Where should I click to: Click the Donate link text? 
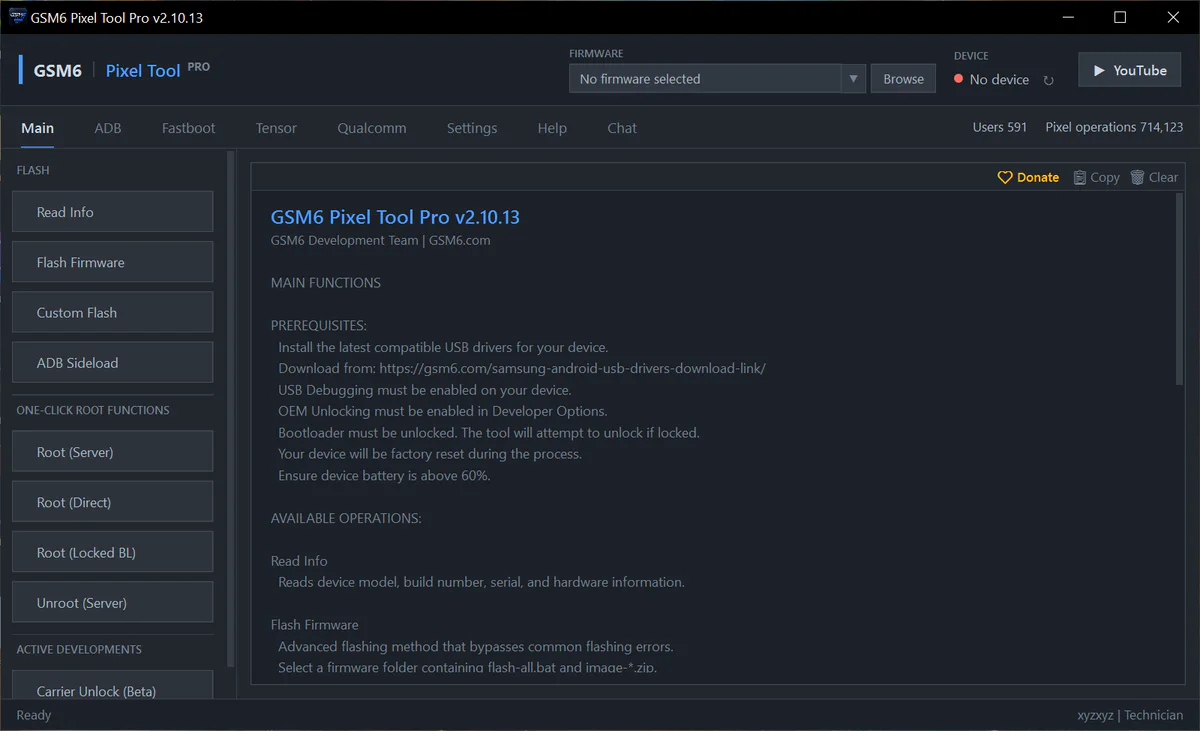click(x=1038, y=177)
